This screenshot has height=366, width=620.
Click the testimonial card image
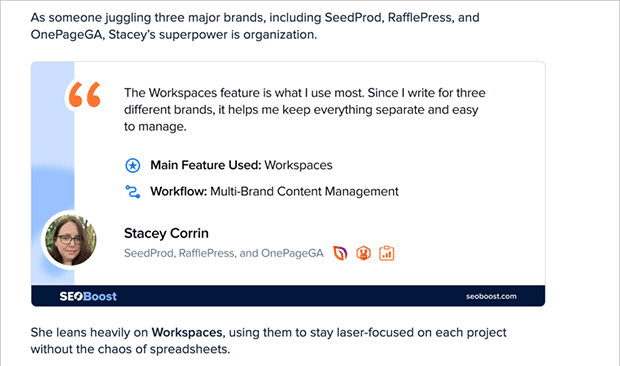[x=288, y=184]
